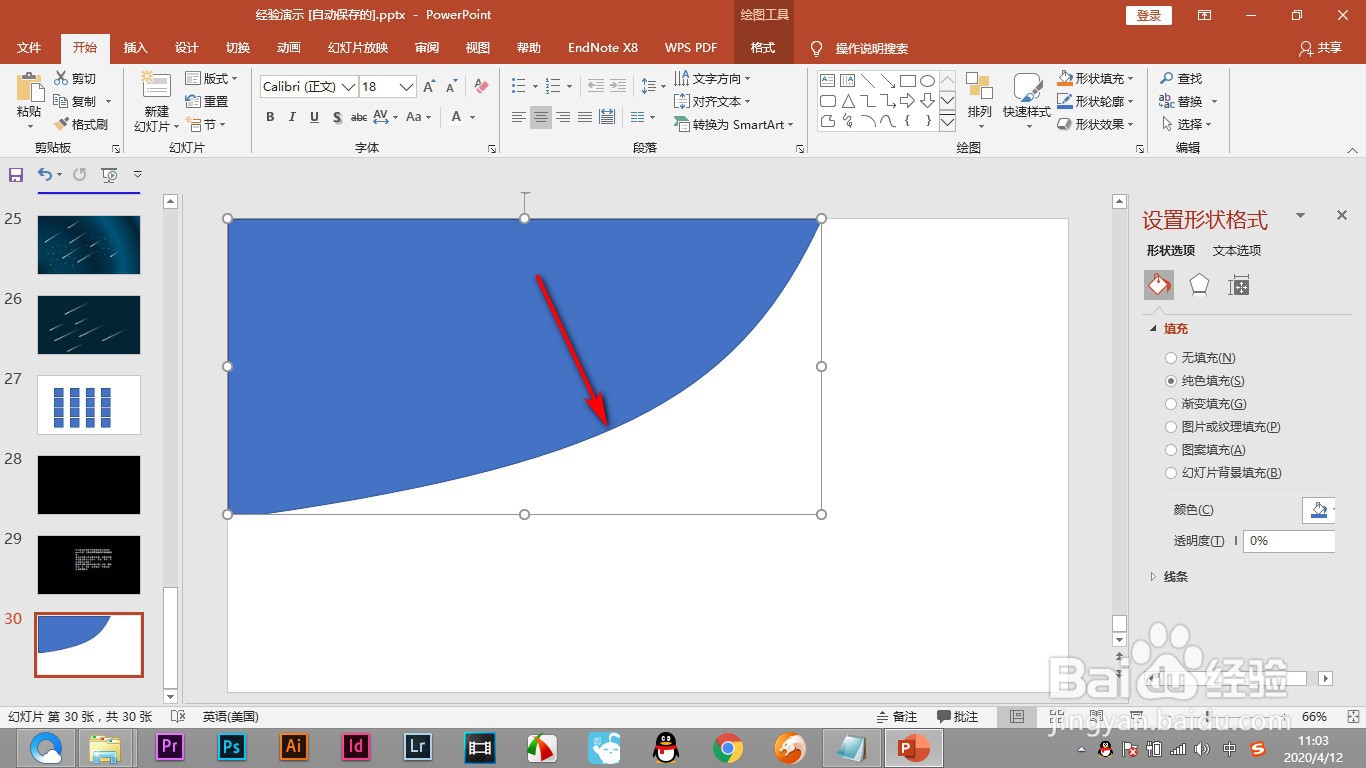Select oval shape in shapes gallery
The image size is (1366, 768).
coord(927,81)
